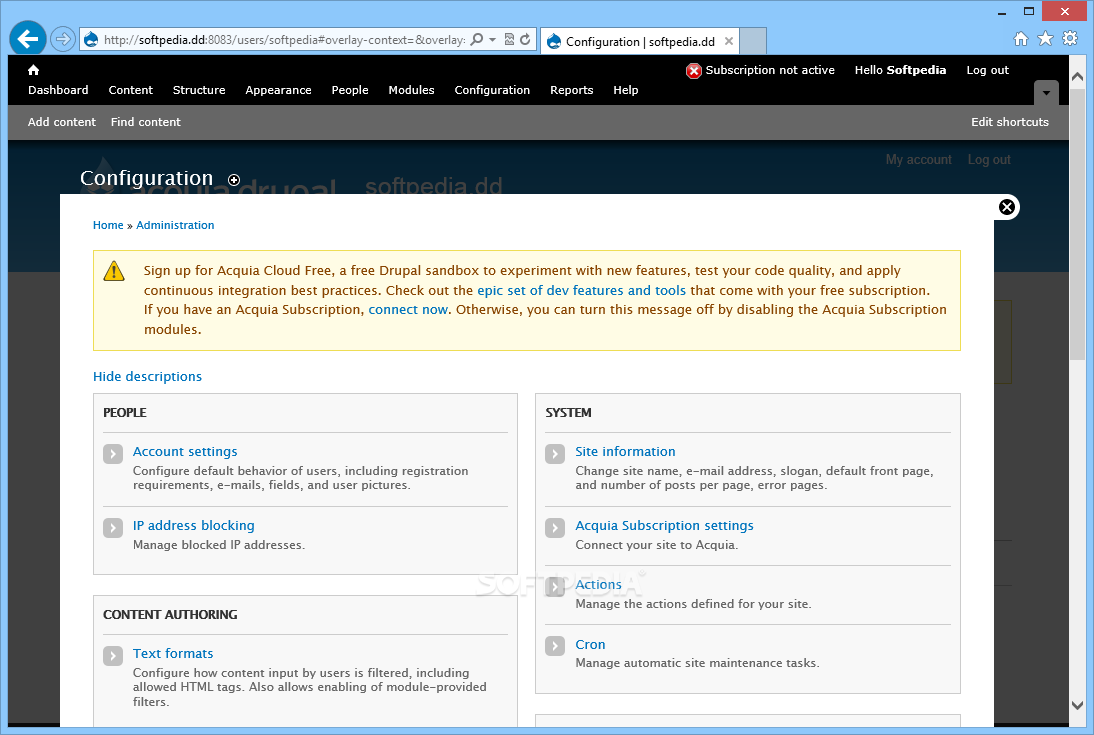Click the Find content shortcut
Viewport: 1094px width, 735px height.
[145, 122]
